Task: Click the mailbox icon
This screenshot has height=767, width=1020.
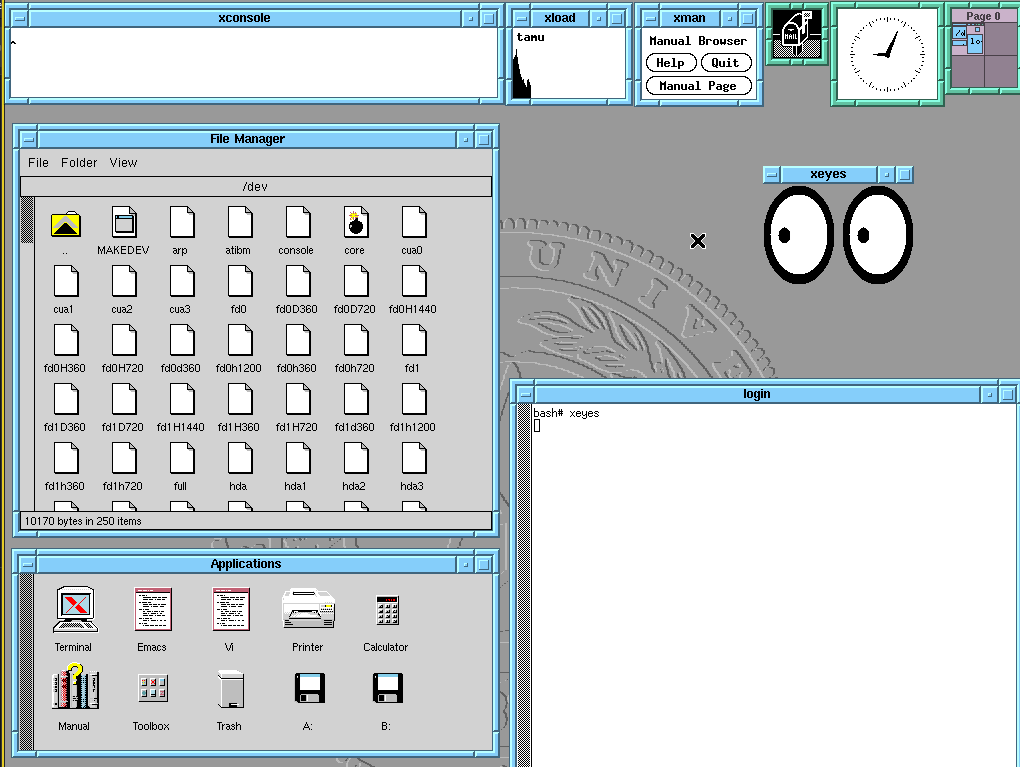Action: click(x=797, y=33)
